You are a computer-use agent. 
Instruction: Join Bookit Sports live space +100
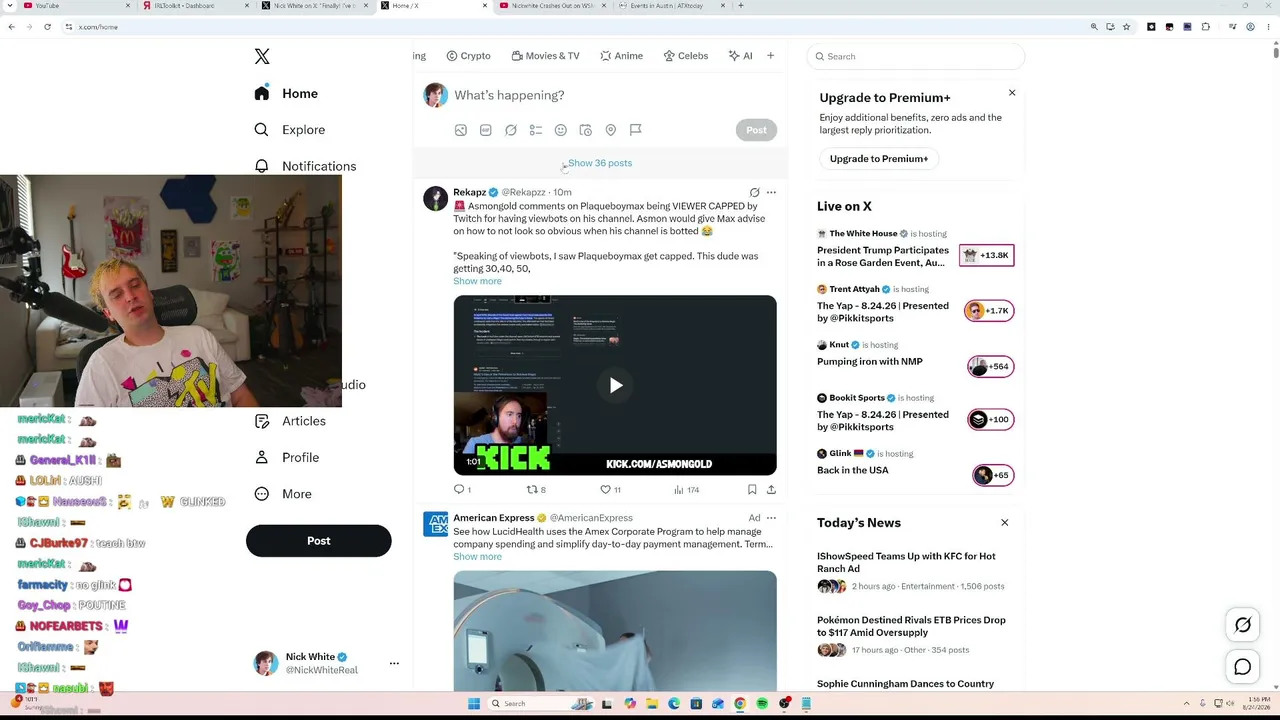[x=990, y=420]
